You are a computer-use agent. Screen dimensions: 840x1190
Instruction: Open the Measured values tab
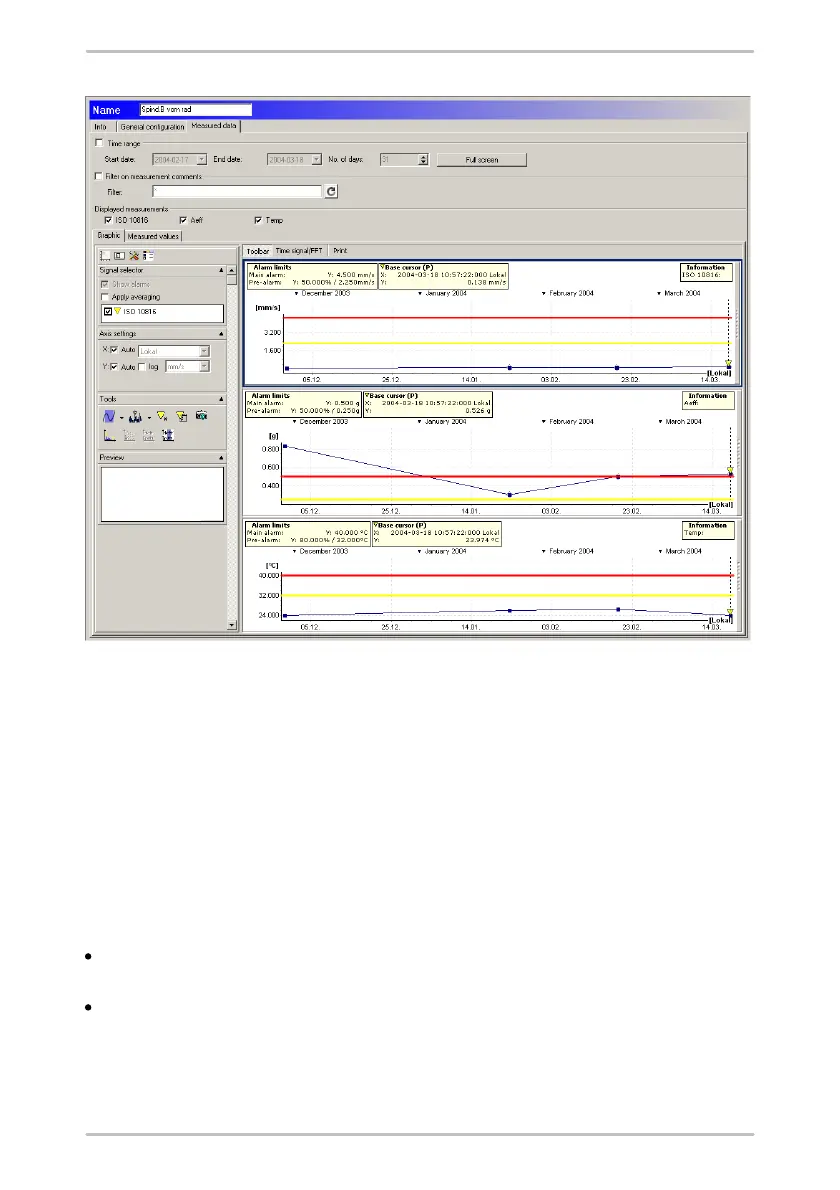point(153,236)
